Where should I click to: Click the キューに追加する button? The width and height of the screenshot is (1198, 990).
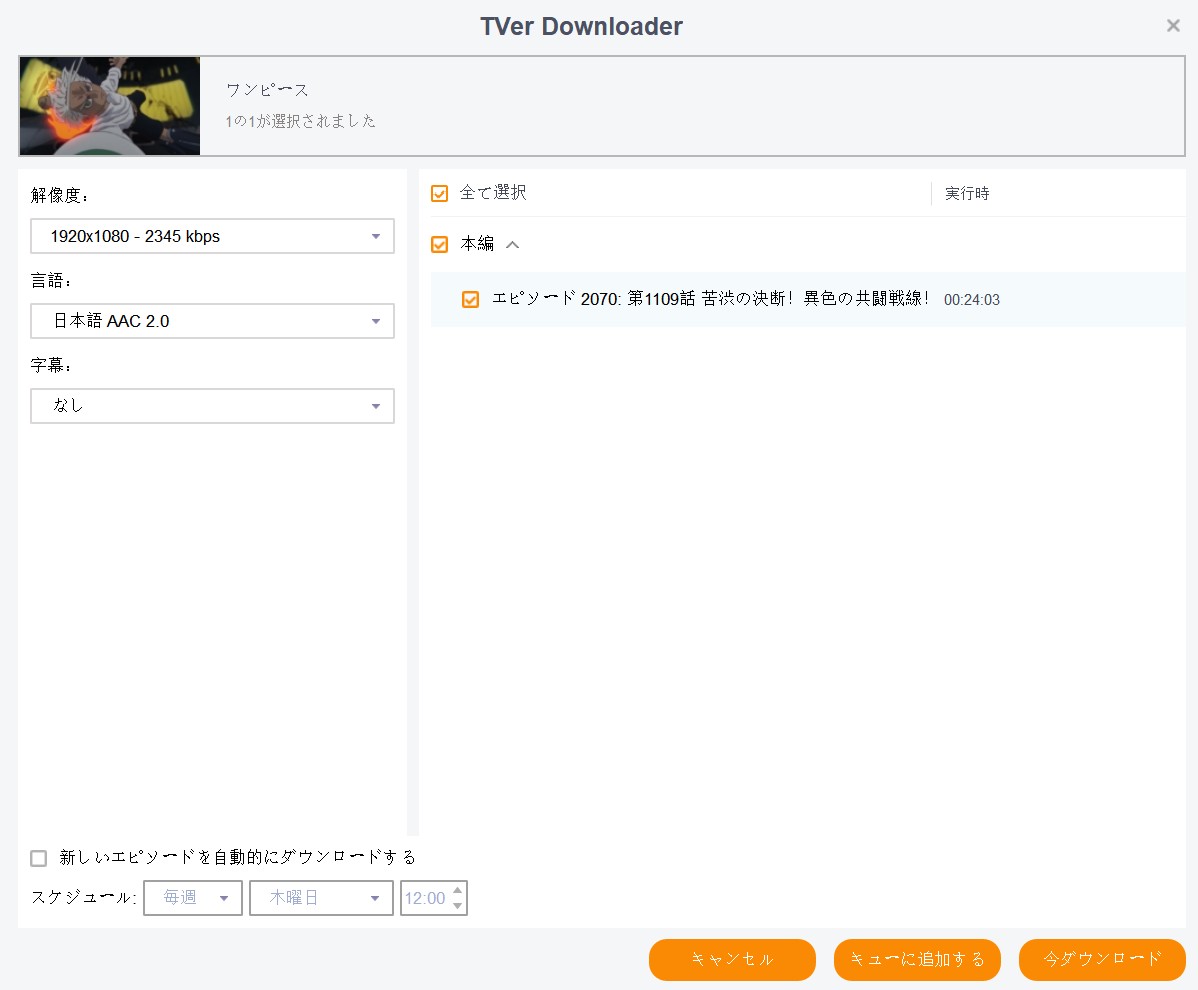pyautogui.click(x=916, y=959)
